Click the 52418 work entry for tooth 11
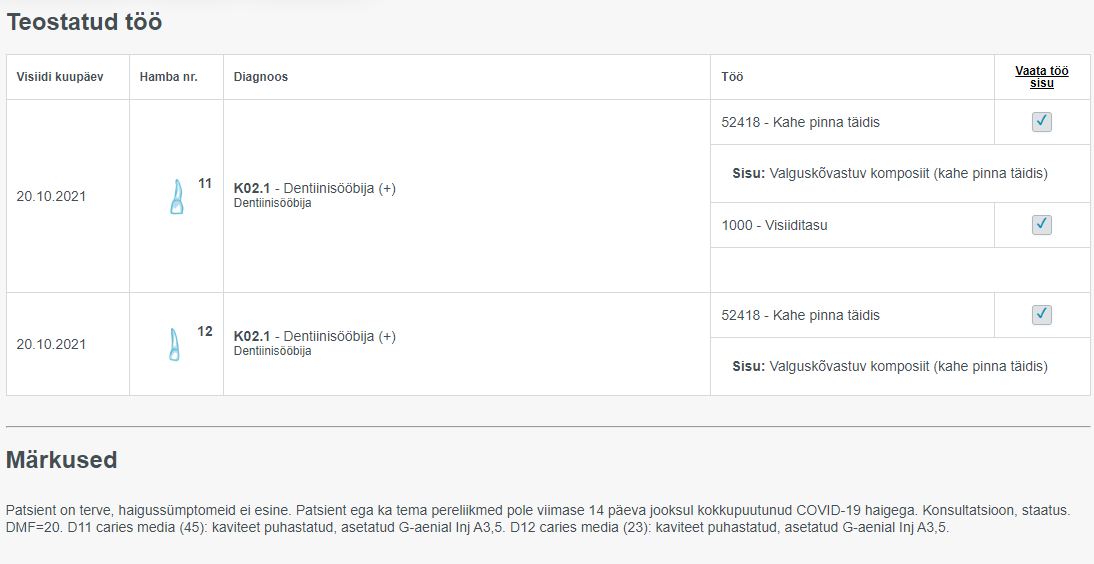 click(800, 122)
